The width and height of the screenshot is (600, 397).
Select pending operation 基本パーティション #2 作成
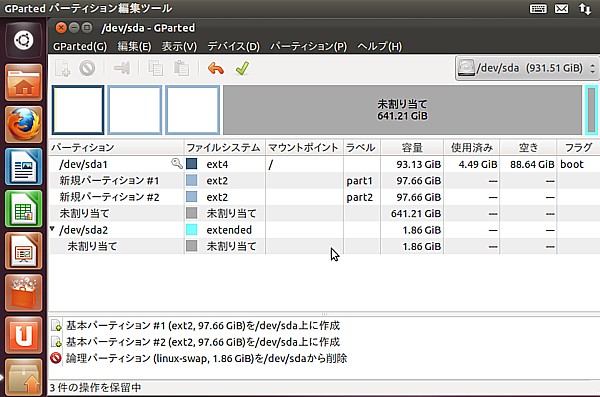click(x=203, y=341)
